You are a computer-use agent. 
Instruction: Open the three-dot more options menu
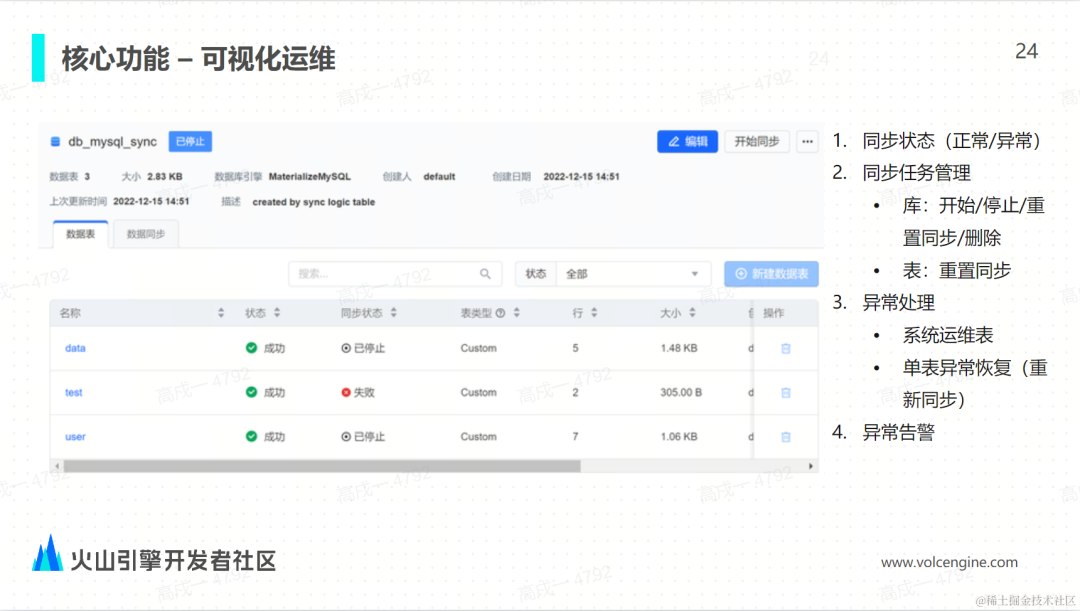point(807,141)
